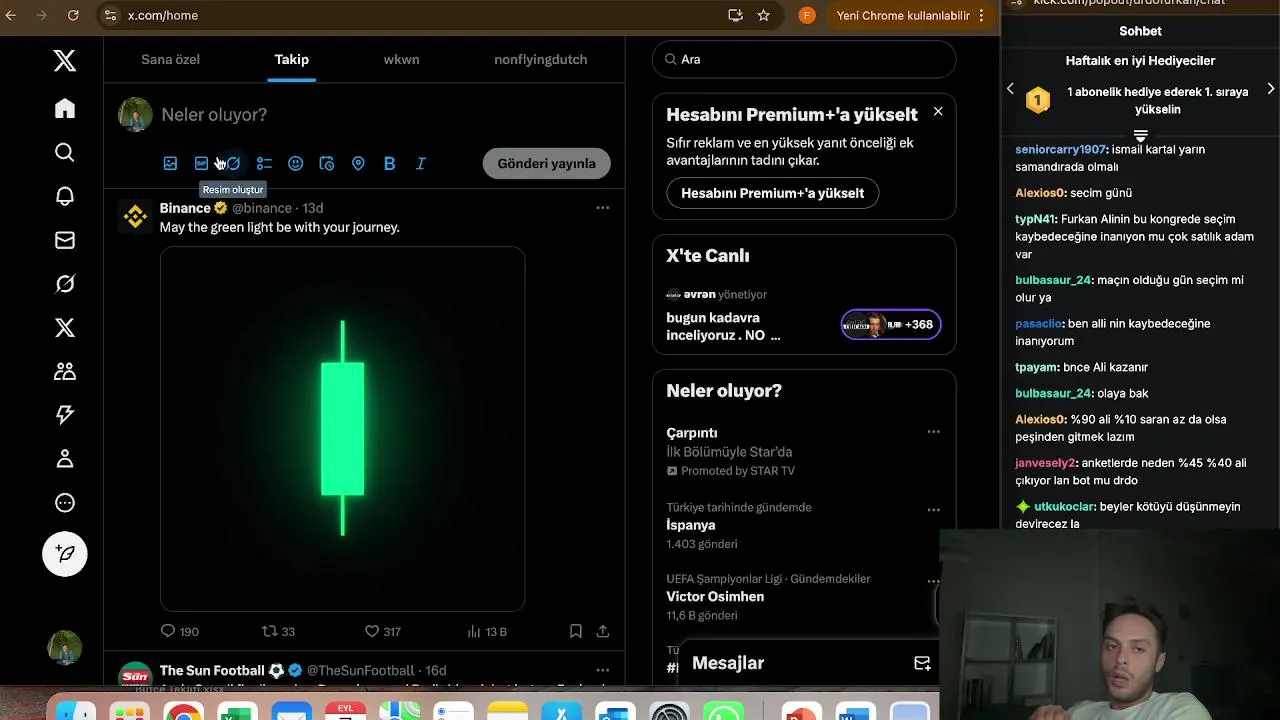
Task: Dismiss the Premium+ upgrade card
Action: coord(938,111)
